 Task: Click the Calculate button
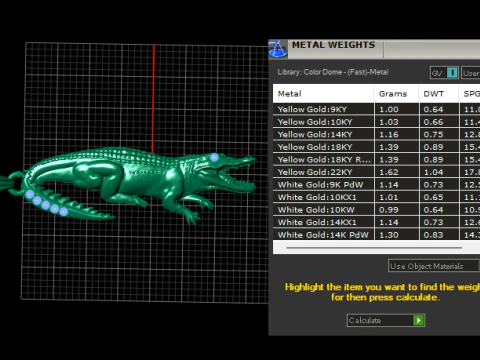(386, 320)
